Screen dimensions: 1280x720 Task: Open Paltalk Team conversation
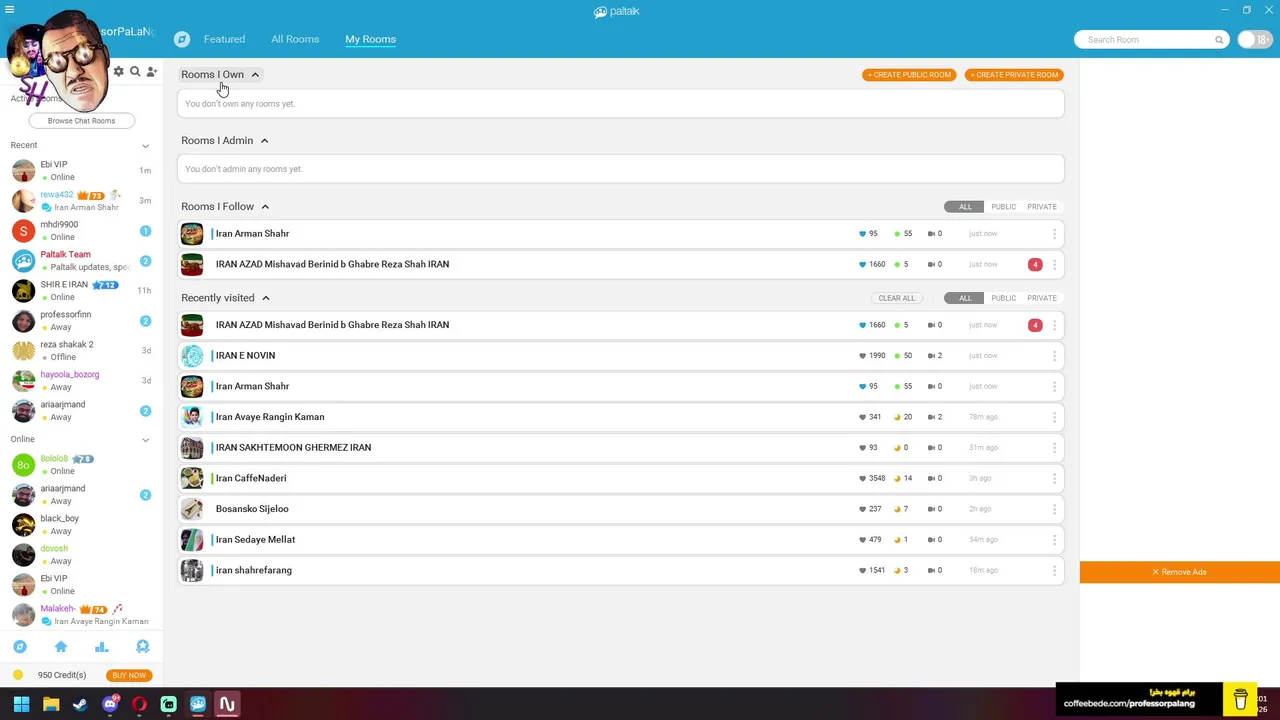pos(81,261)
